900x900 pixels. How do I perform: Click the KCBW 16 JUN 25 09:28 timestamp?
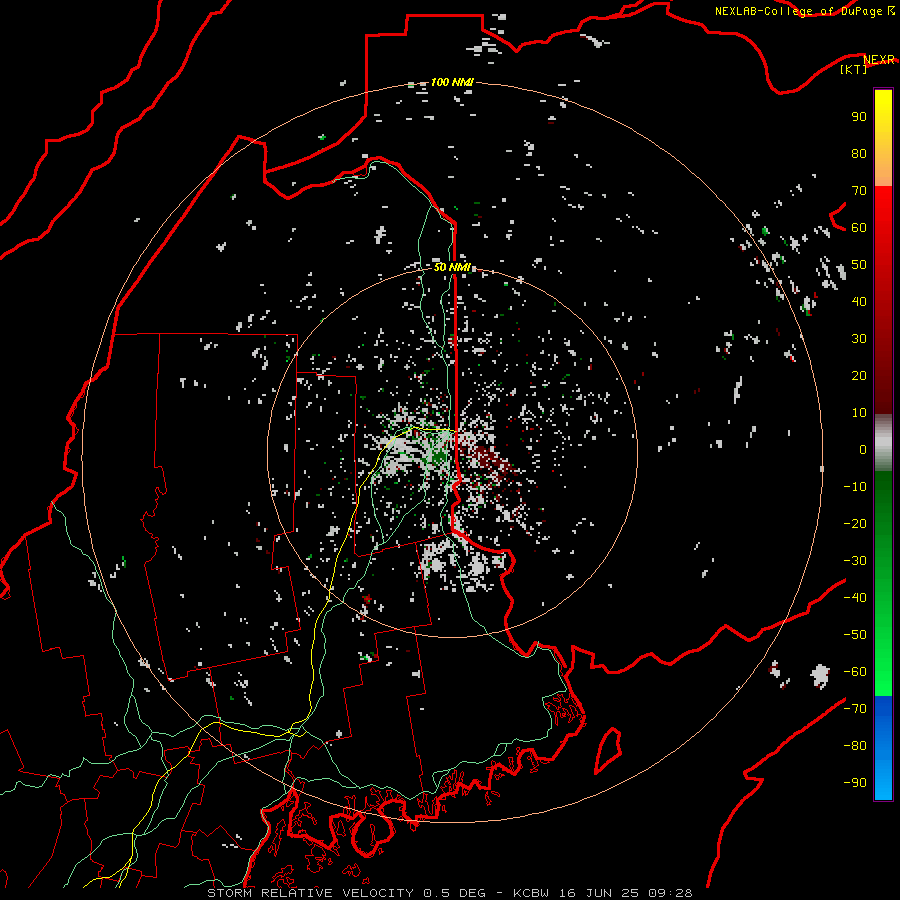[x=603, y=893]
